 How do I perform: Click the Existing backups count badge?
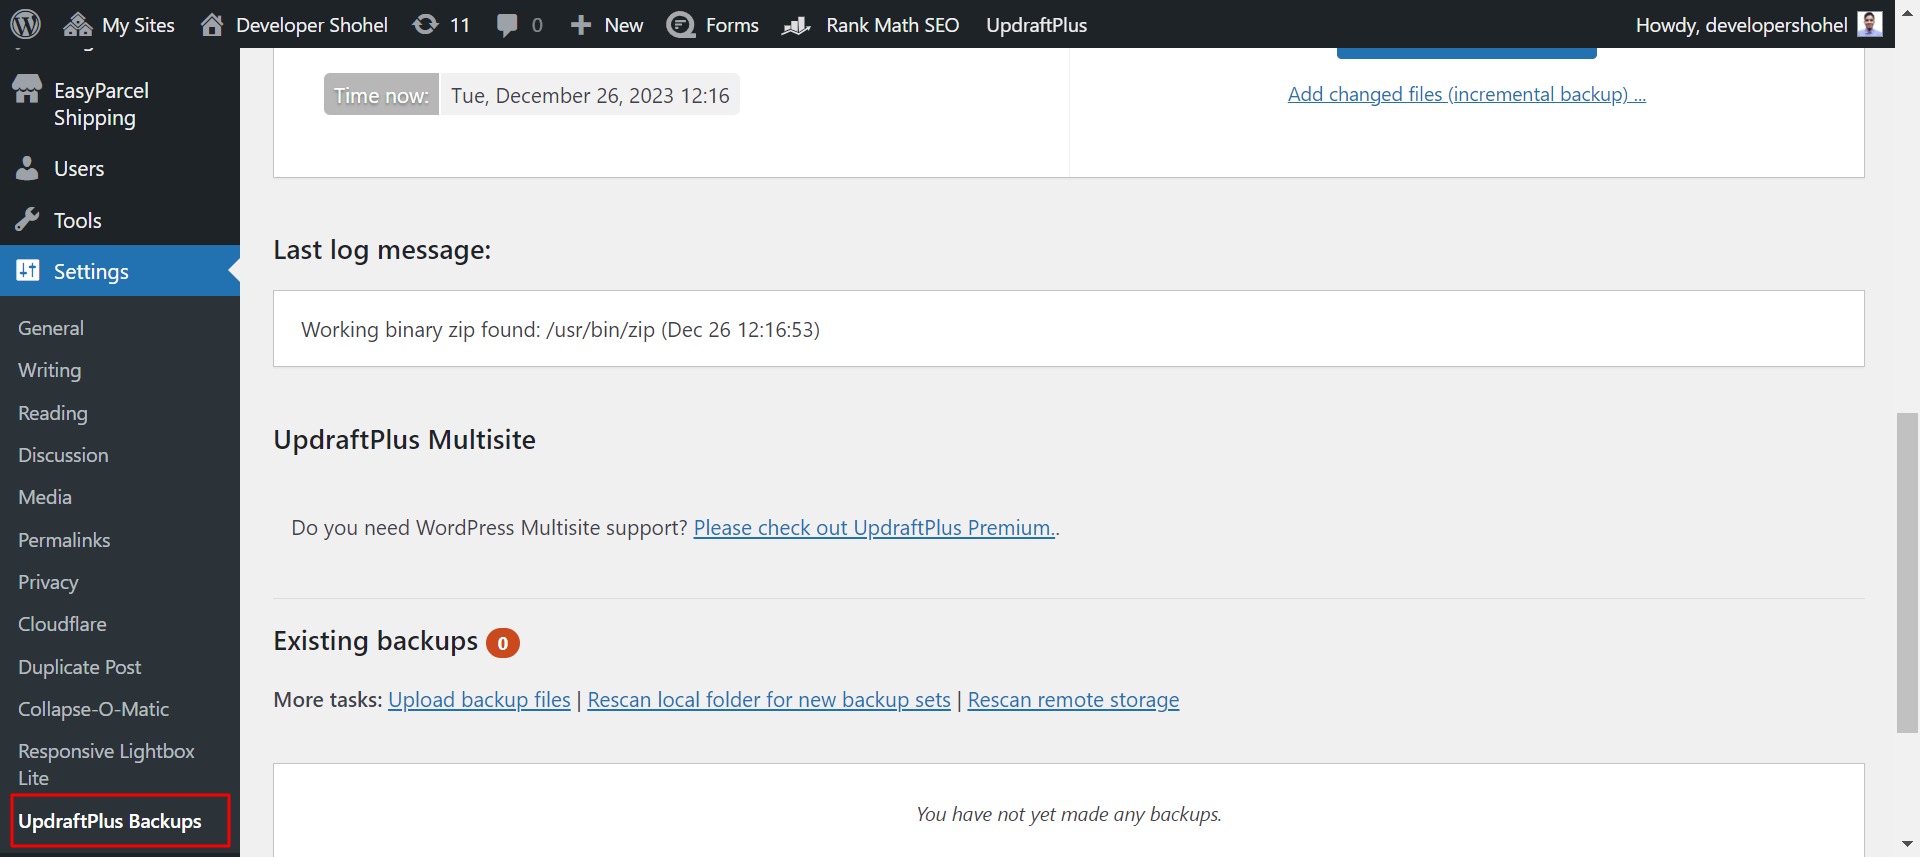[503, 643]
